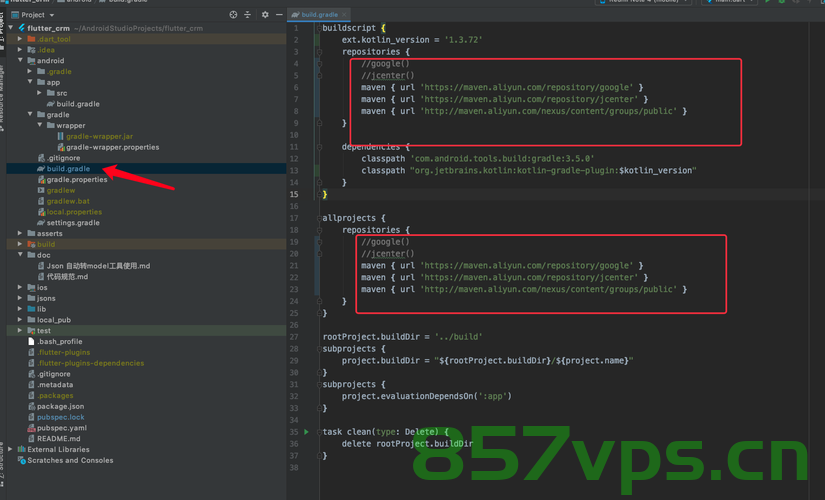Select build.gradle under the app folder
Screen dimensions: 825x500
point(78,104)
